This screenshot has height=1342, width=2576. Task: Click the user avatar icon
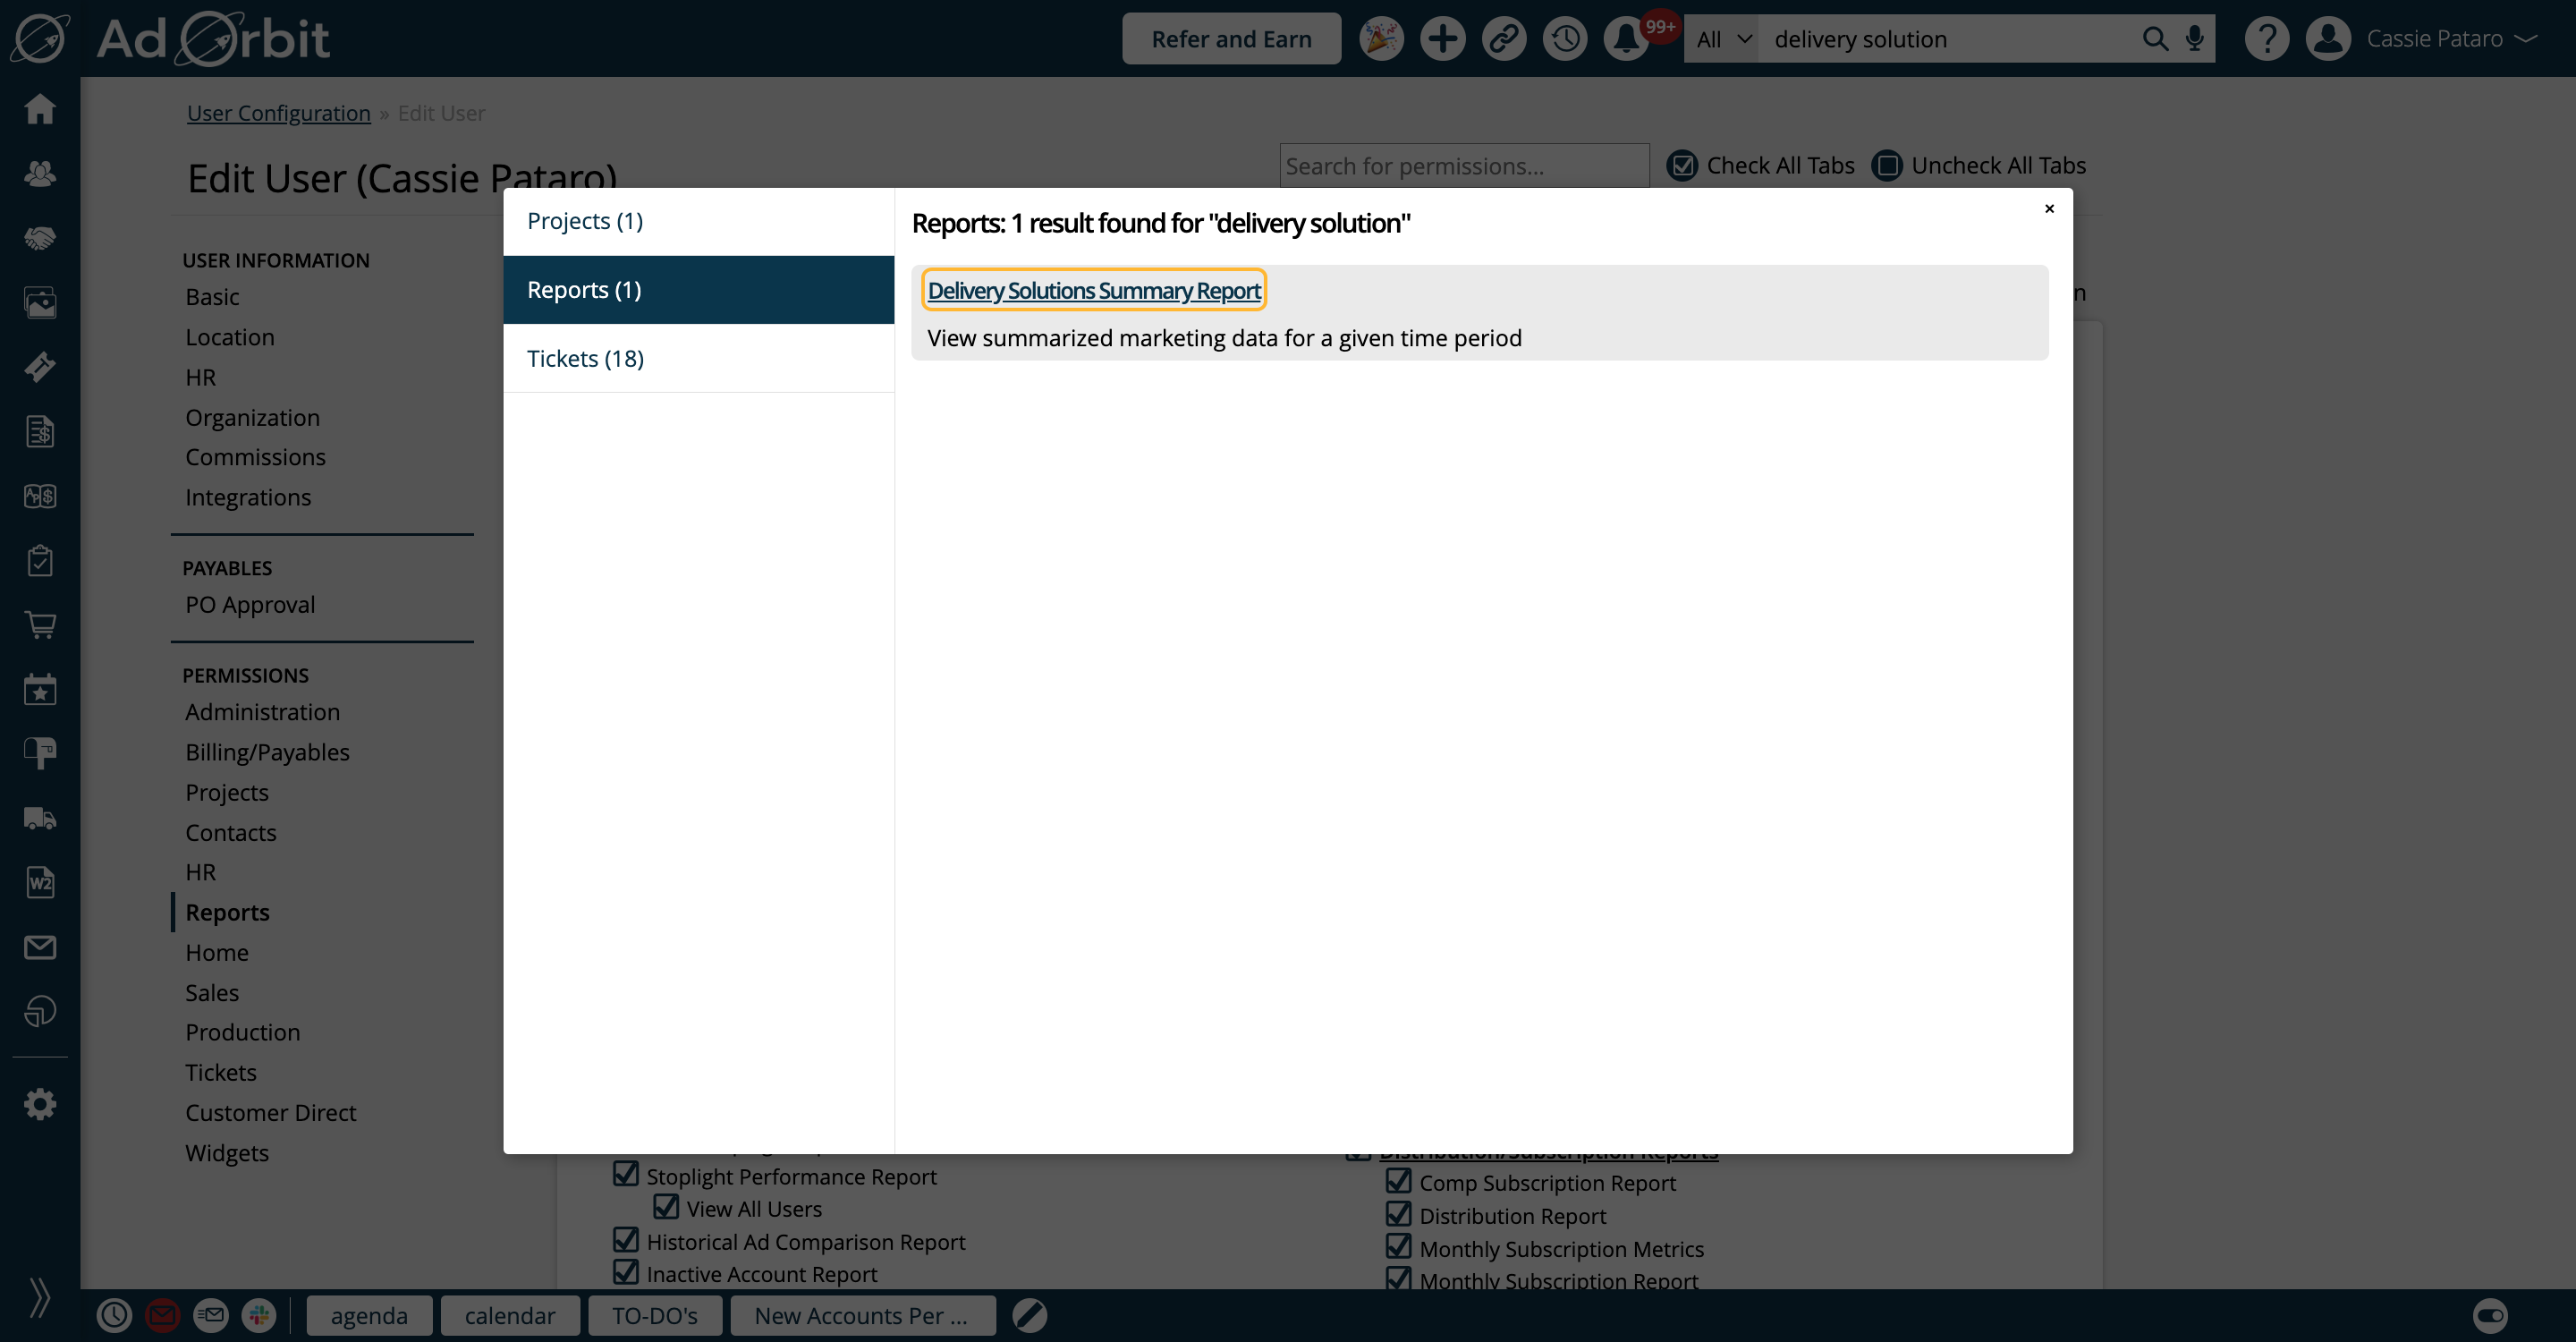(x=2328, y=39)
